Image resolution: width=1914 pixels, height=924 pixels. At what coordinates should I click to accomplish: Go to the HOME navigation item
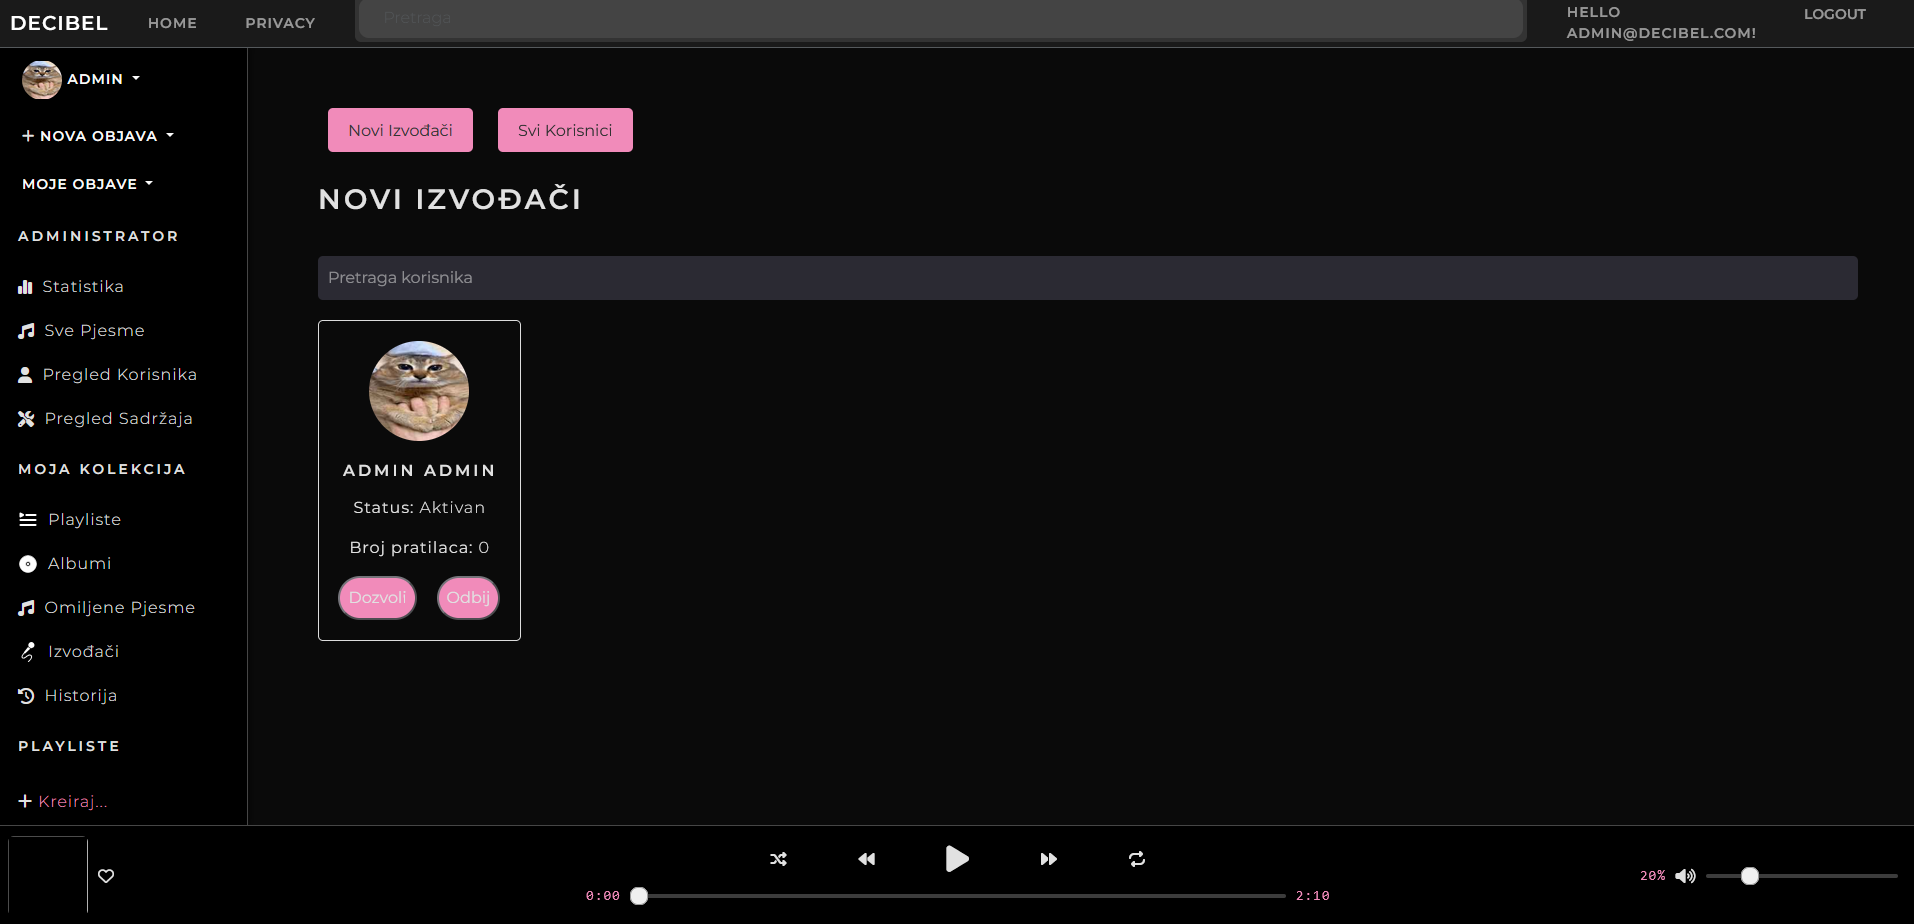(x=172, y=23)
